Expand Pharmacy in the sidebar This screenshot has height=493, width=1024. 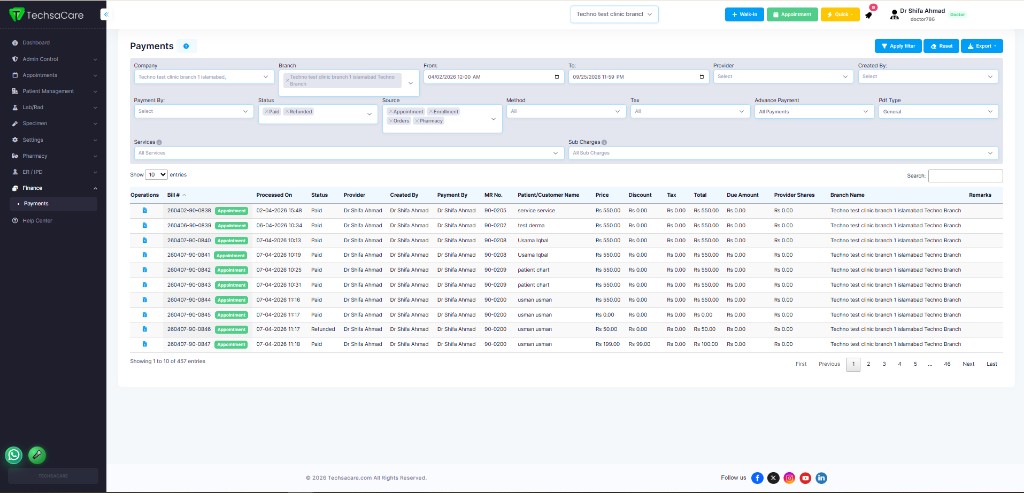(54, 156)
